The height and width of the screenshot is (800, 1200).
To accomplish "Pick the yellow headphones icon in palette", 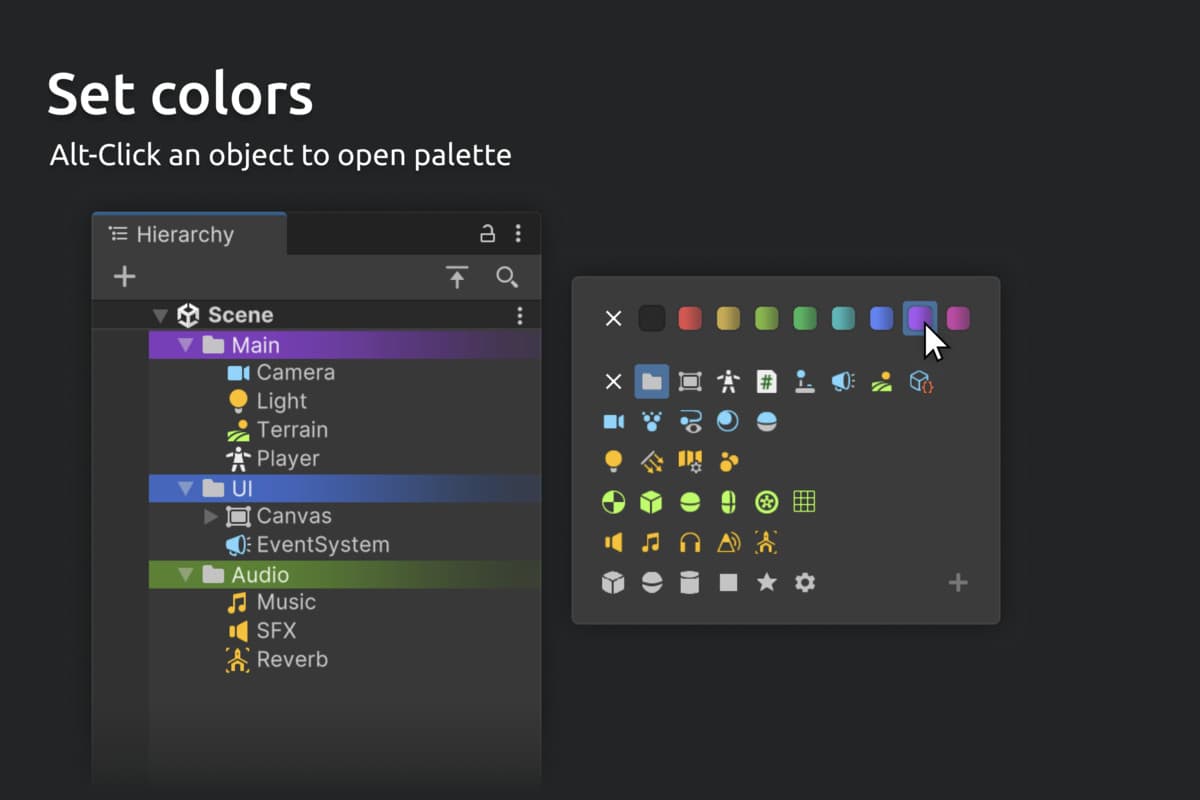I will 689,542.
